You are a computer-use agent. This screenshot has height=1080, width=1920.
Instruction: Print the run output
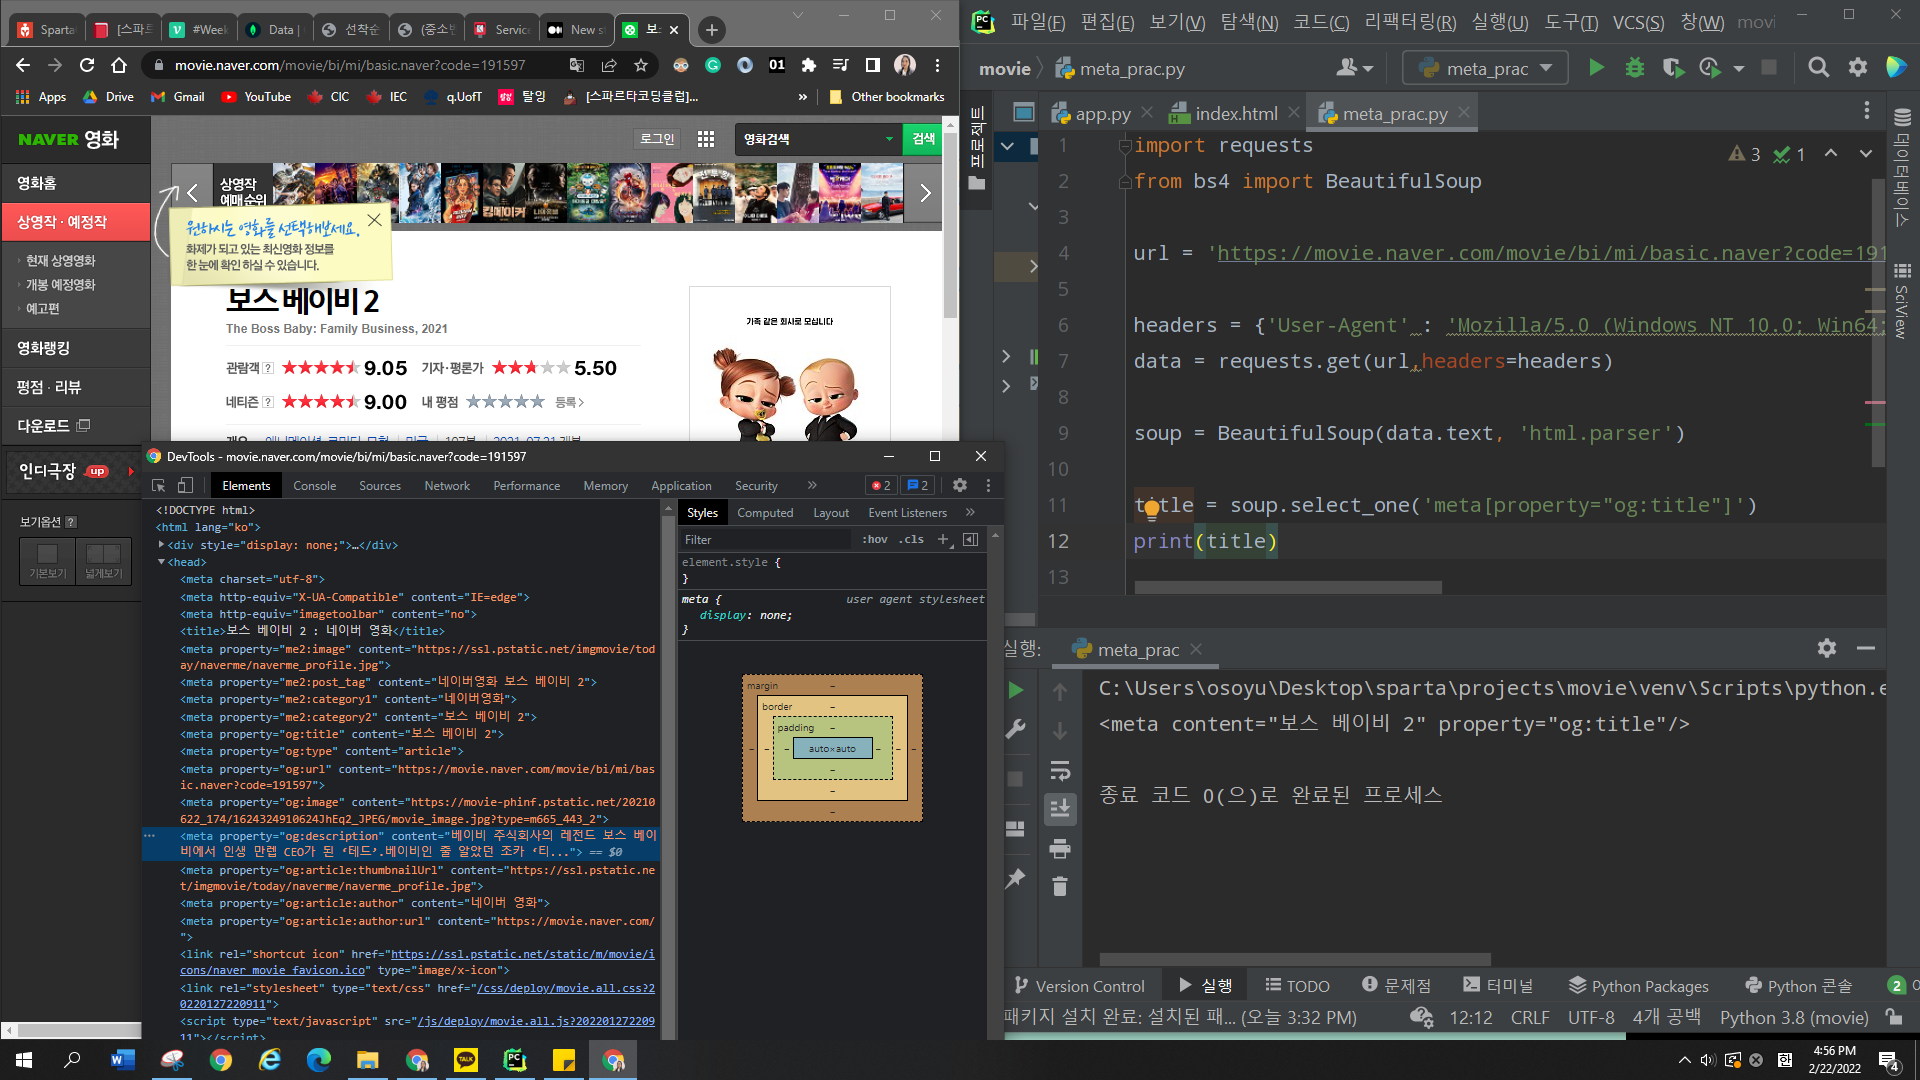tap(1060, 849)
